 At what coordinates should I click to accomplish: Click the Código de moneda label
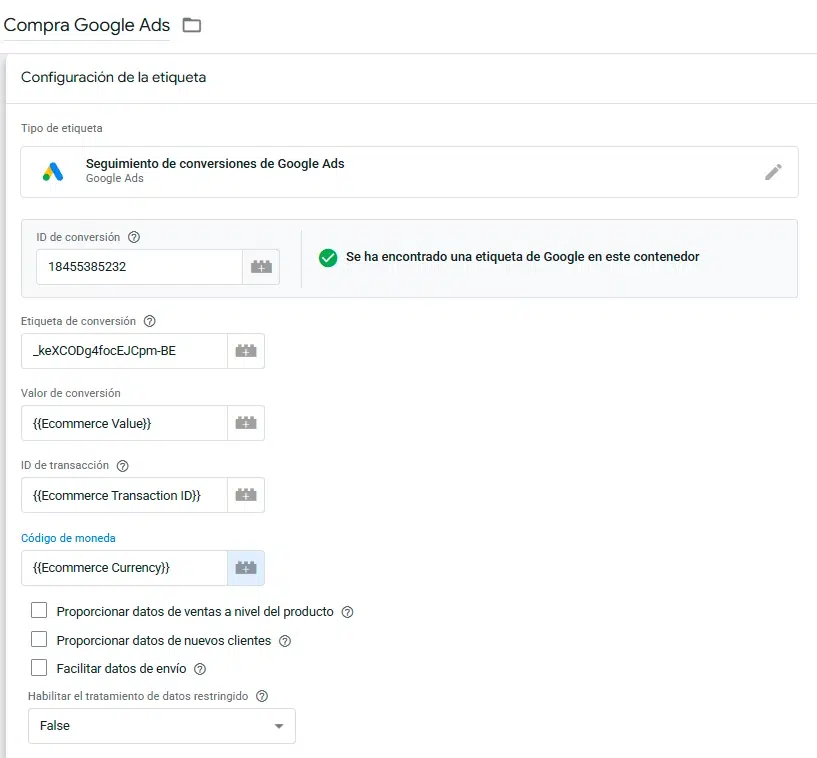[68, 538]
